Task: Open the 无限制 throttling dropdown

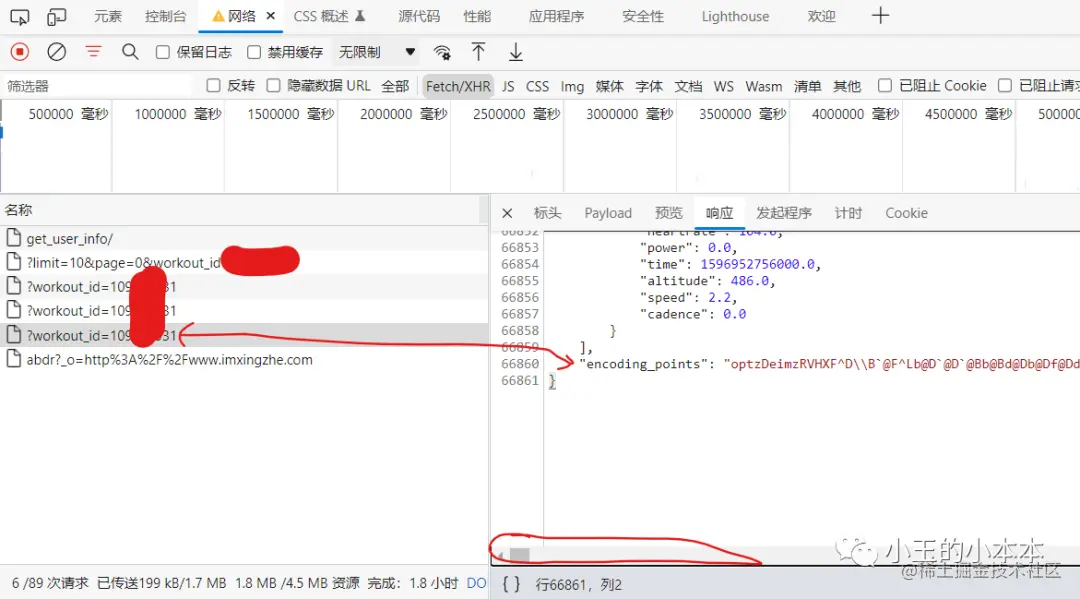Action: coord(377,52)
